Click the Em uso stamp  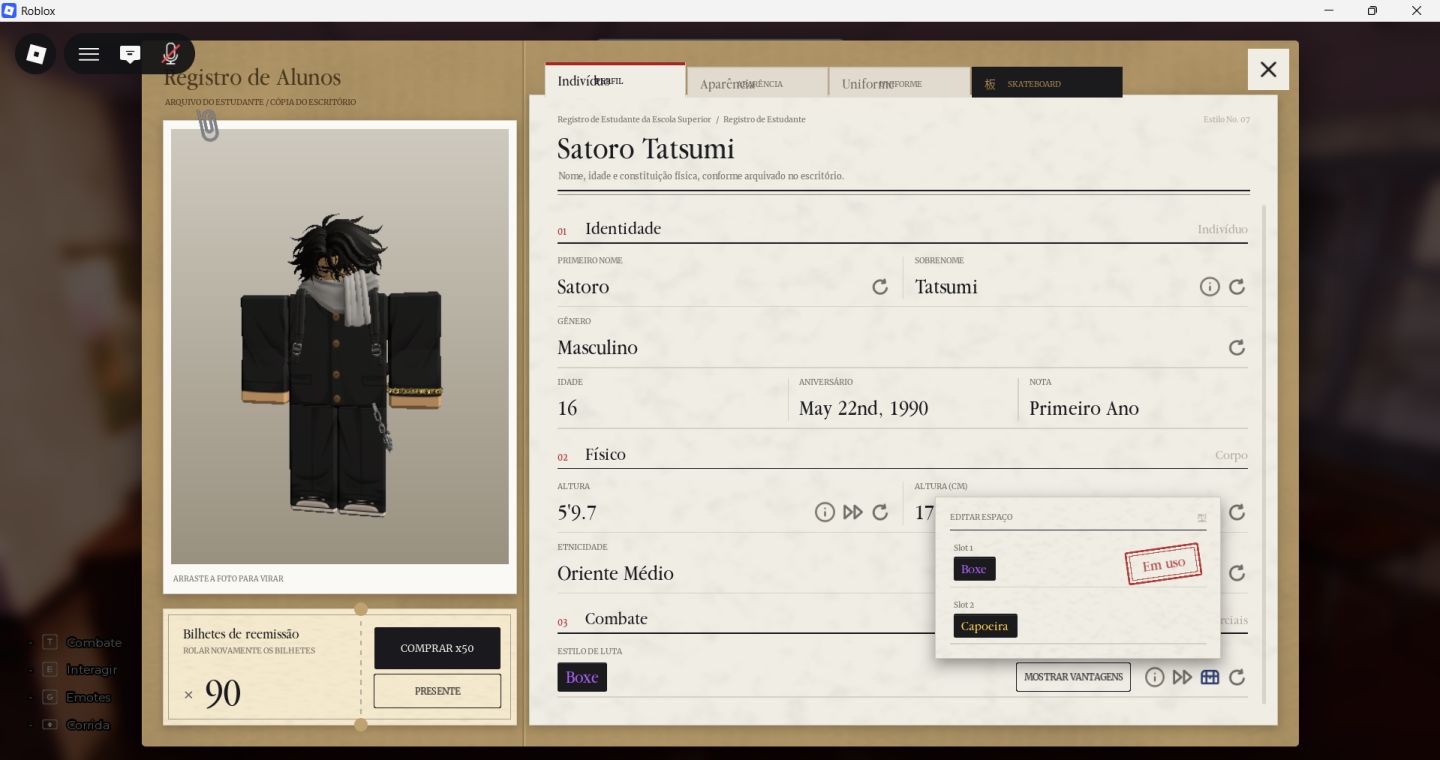pos(1163,564)
